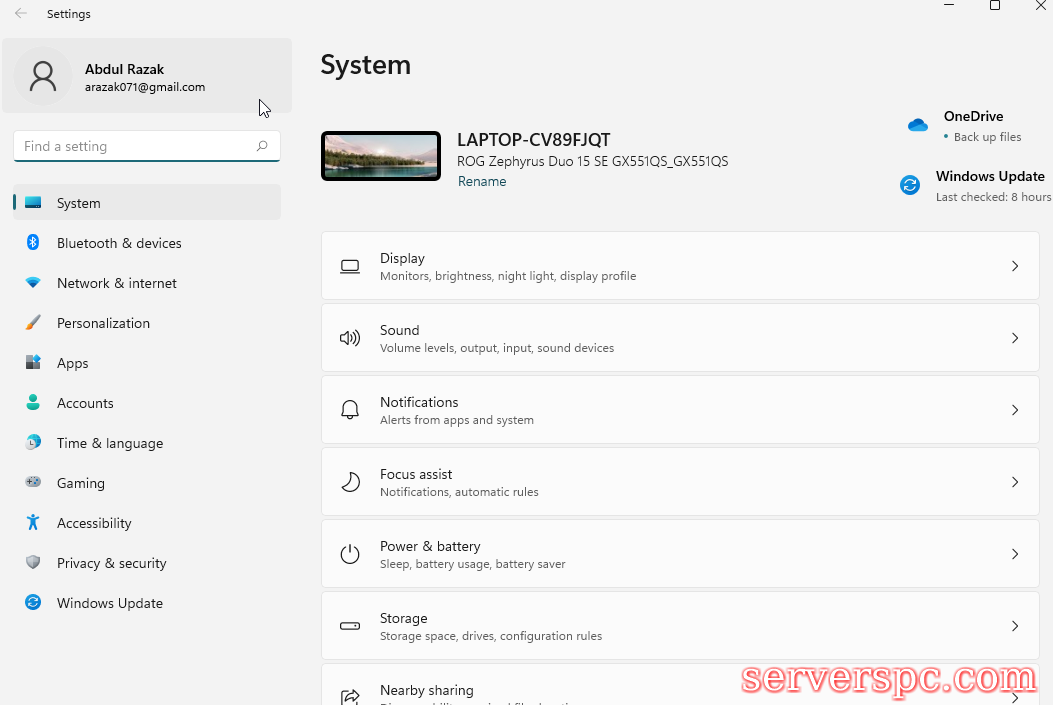Click the Find a setting search box
Viewport: 1053px width, 705px height.
pos(135,146)
